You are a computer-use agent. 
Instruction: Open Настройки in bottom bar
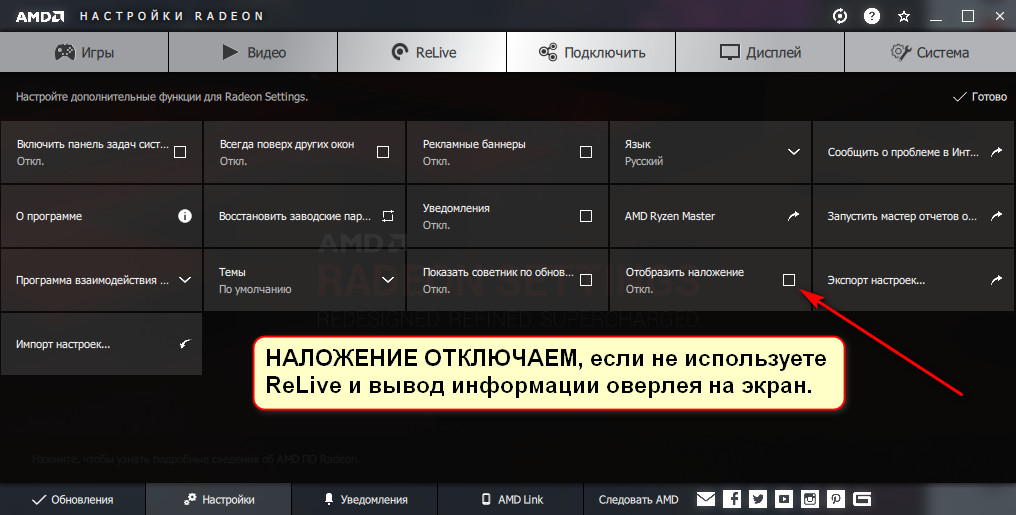218,499
